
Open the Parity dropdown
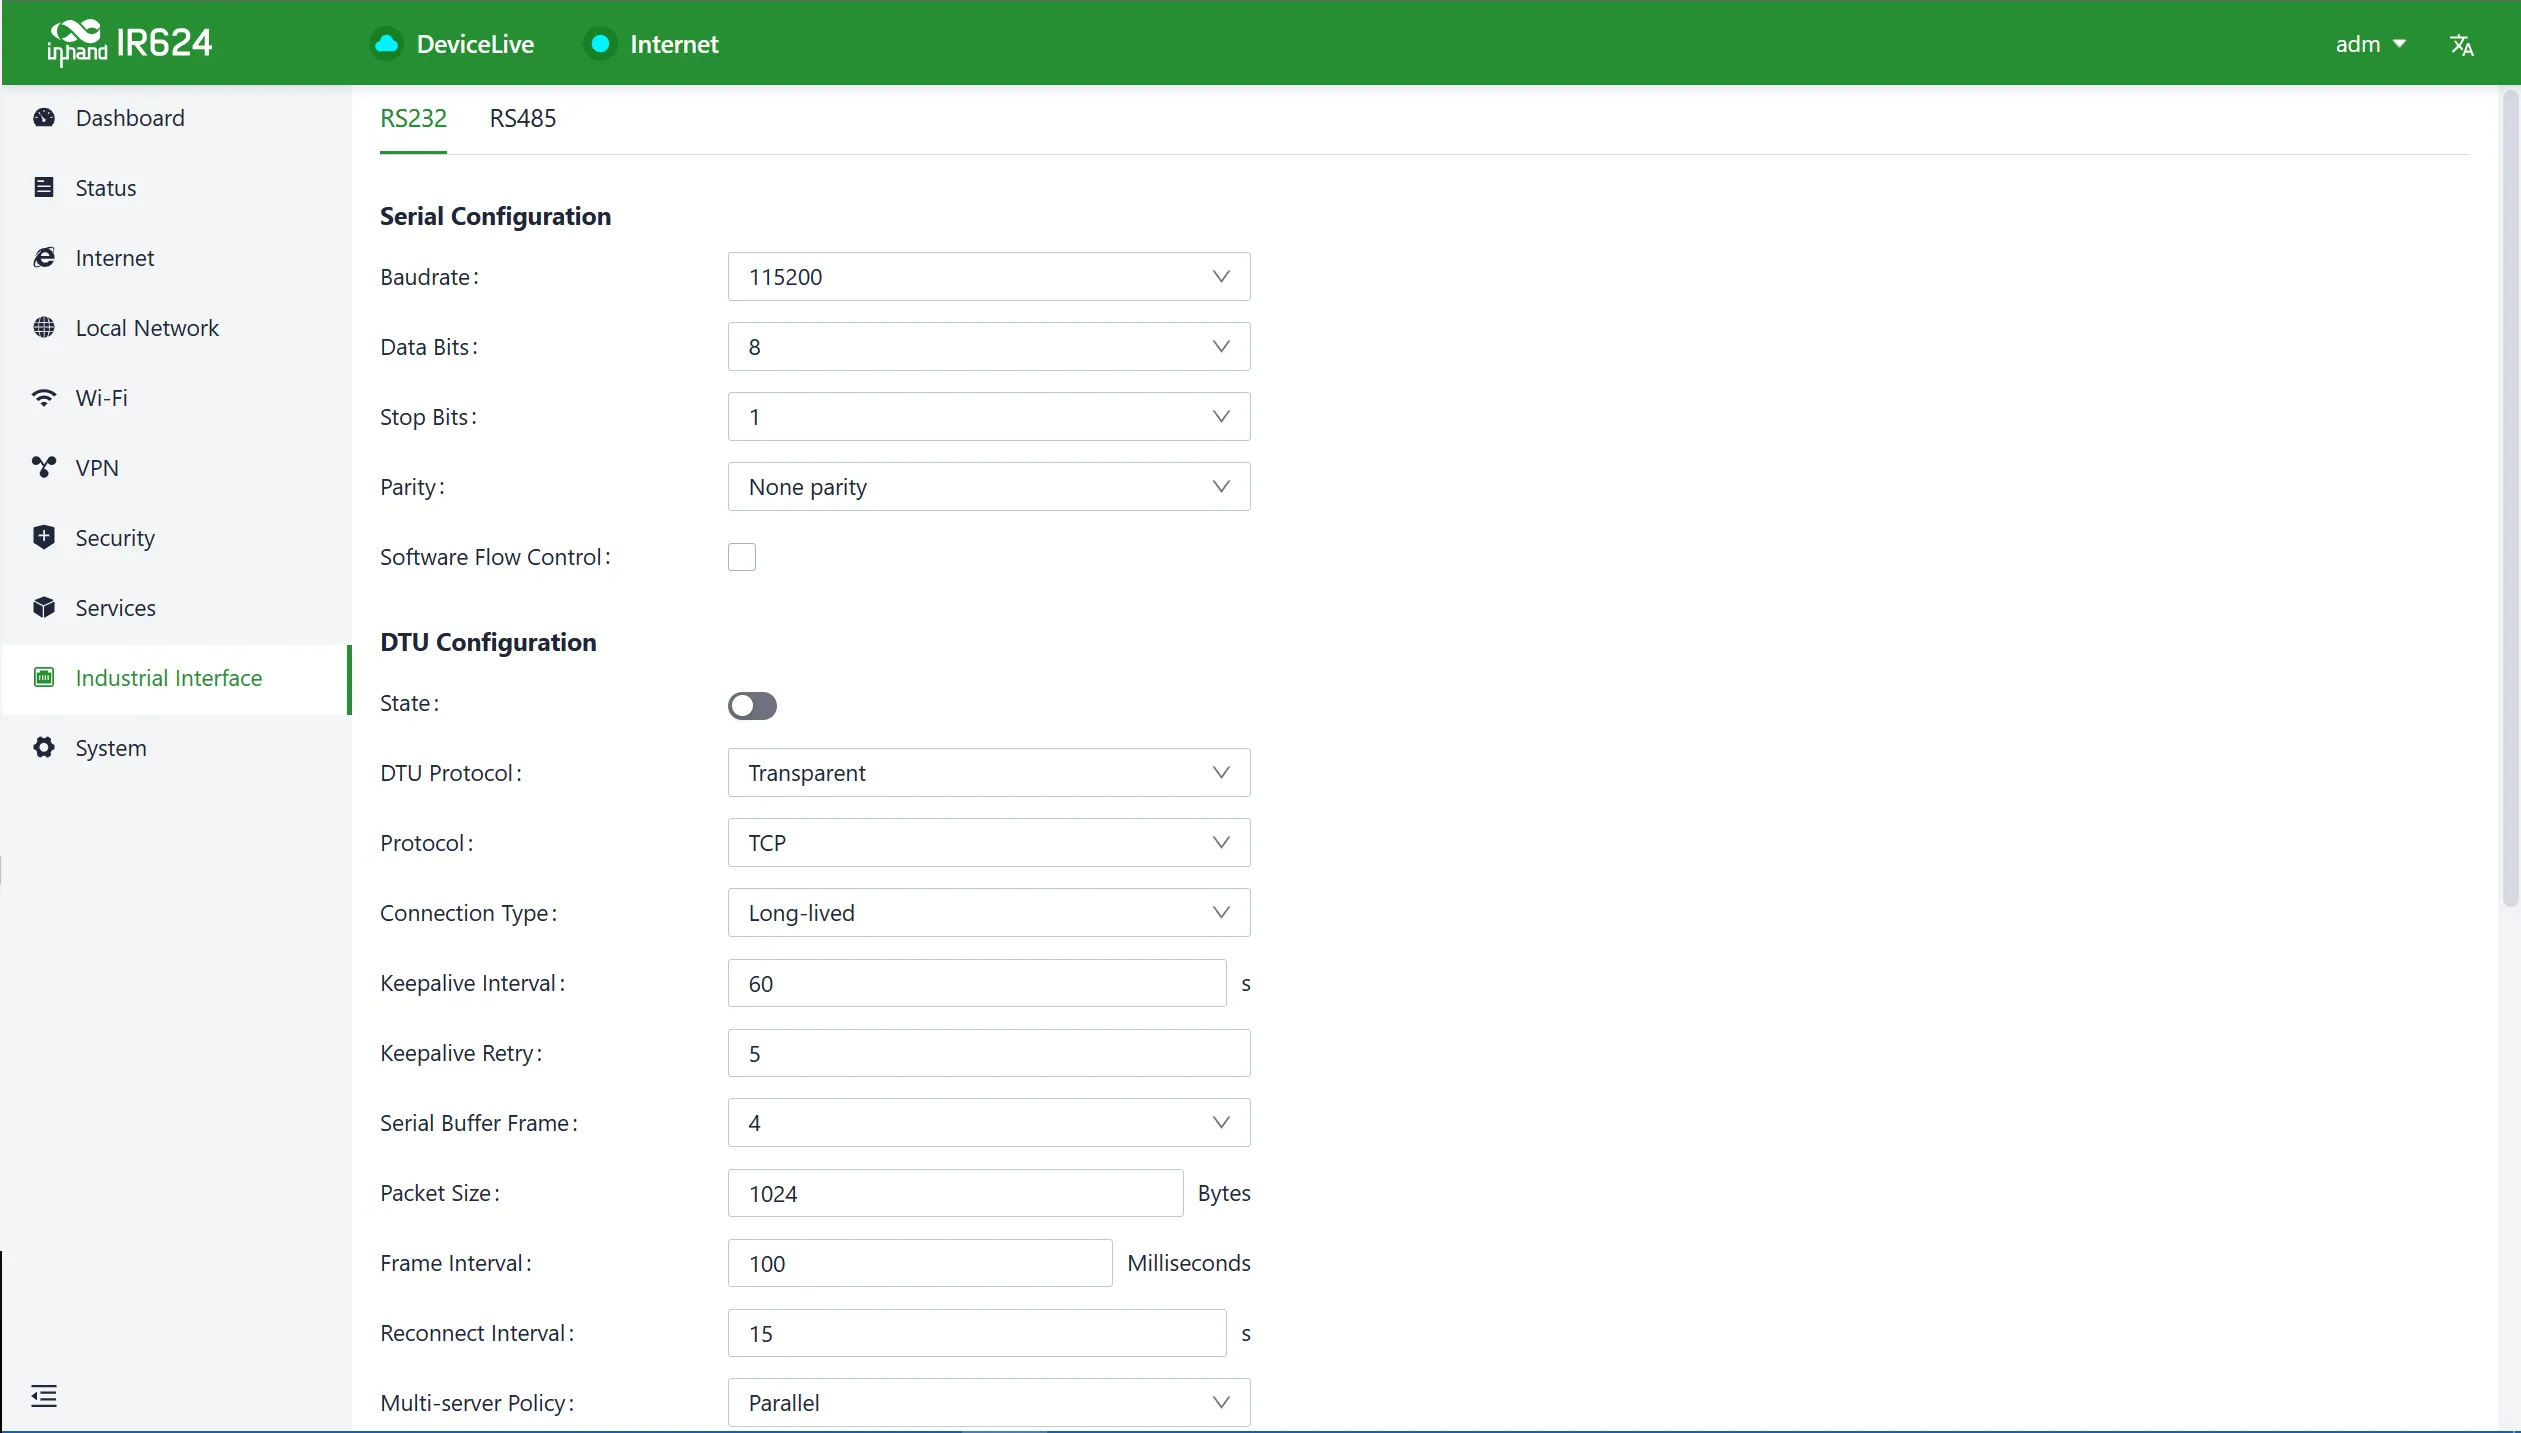coord(989,487)
